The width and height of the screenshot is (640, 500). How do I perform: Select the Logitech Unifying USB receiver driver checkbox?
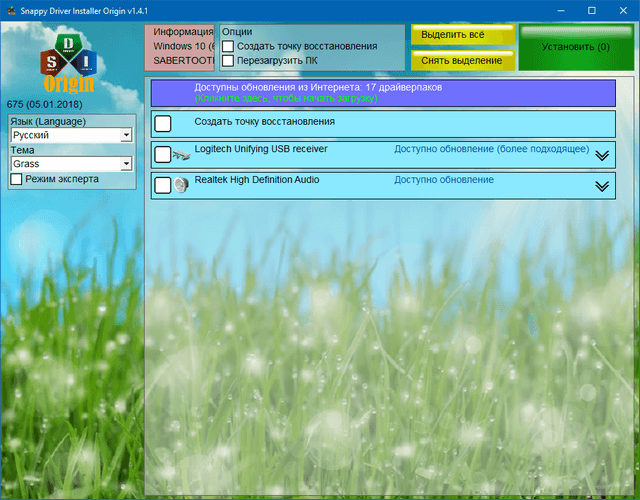tap(163, 155)
